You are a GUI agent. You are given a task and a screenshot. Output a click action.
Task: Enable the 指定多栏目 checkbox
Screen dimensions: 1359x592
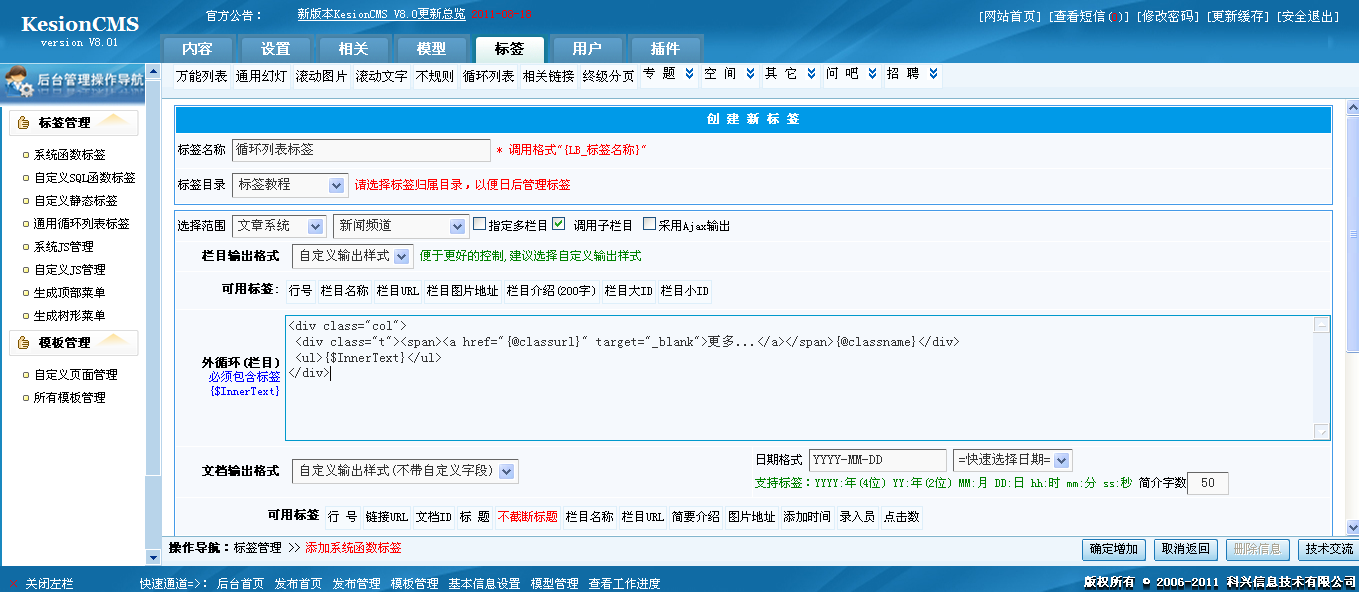coord(478,225)
